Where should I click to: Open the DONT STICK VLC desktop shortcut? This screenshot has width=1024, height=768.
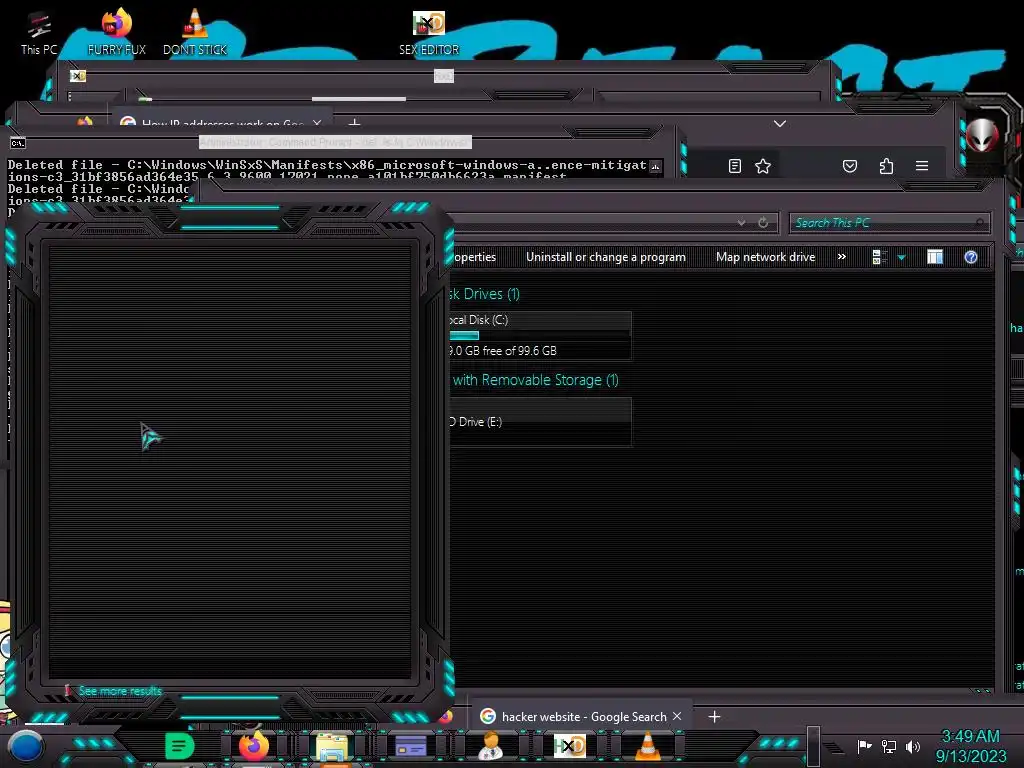pos(195,33)
